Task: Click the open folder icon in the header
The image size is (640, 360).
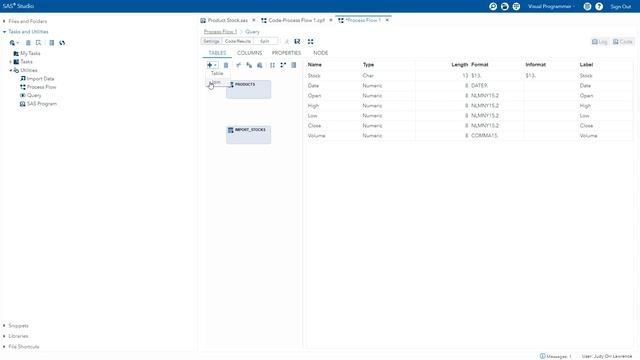Action: [x=505, y=7]
